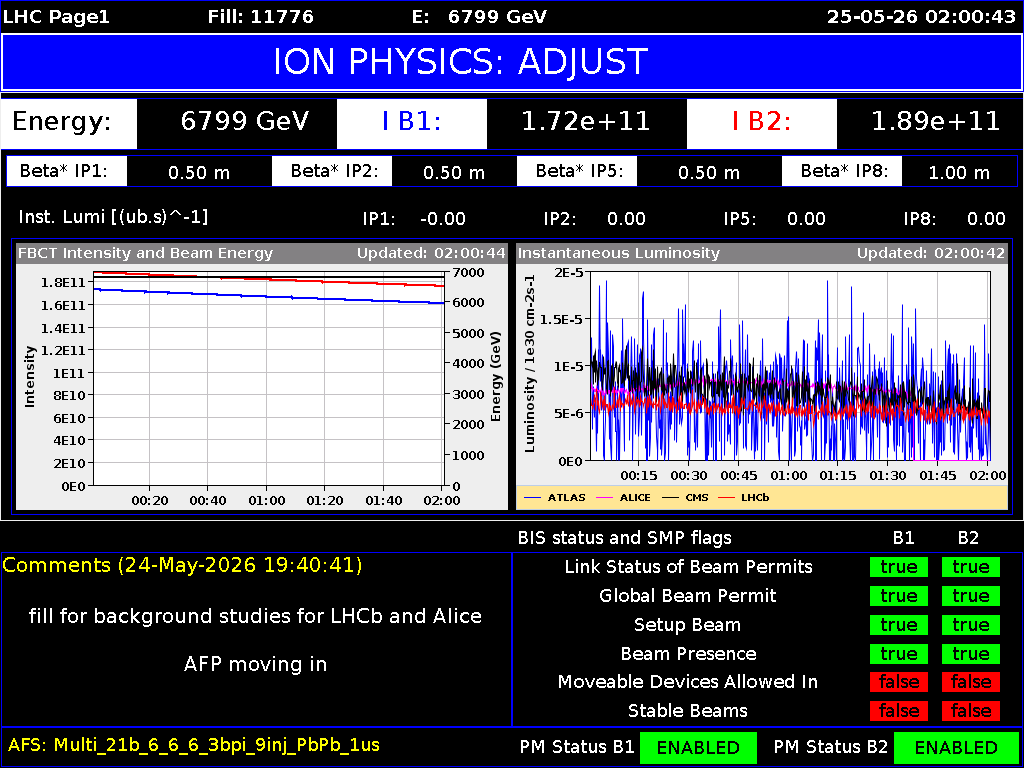Image resolution: width=1024 pixels, height=768 pixels.
Task: Click the Inst. Lumi units label
Action: [114, 217]
